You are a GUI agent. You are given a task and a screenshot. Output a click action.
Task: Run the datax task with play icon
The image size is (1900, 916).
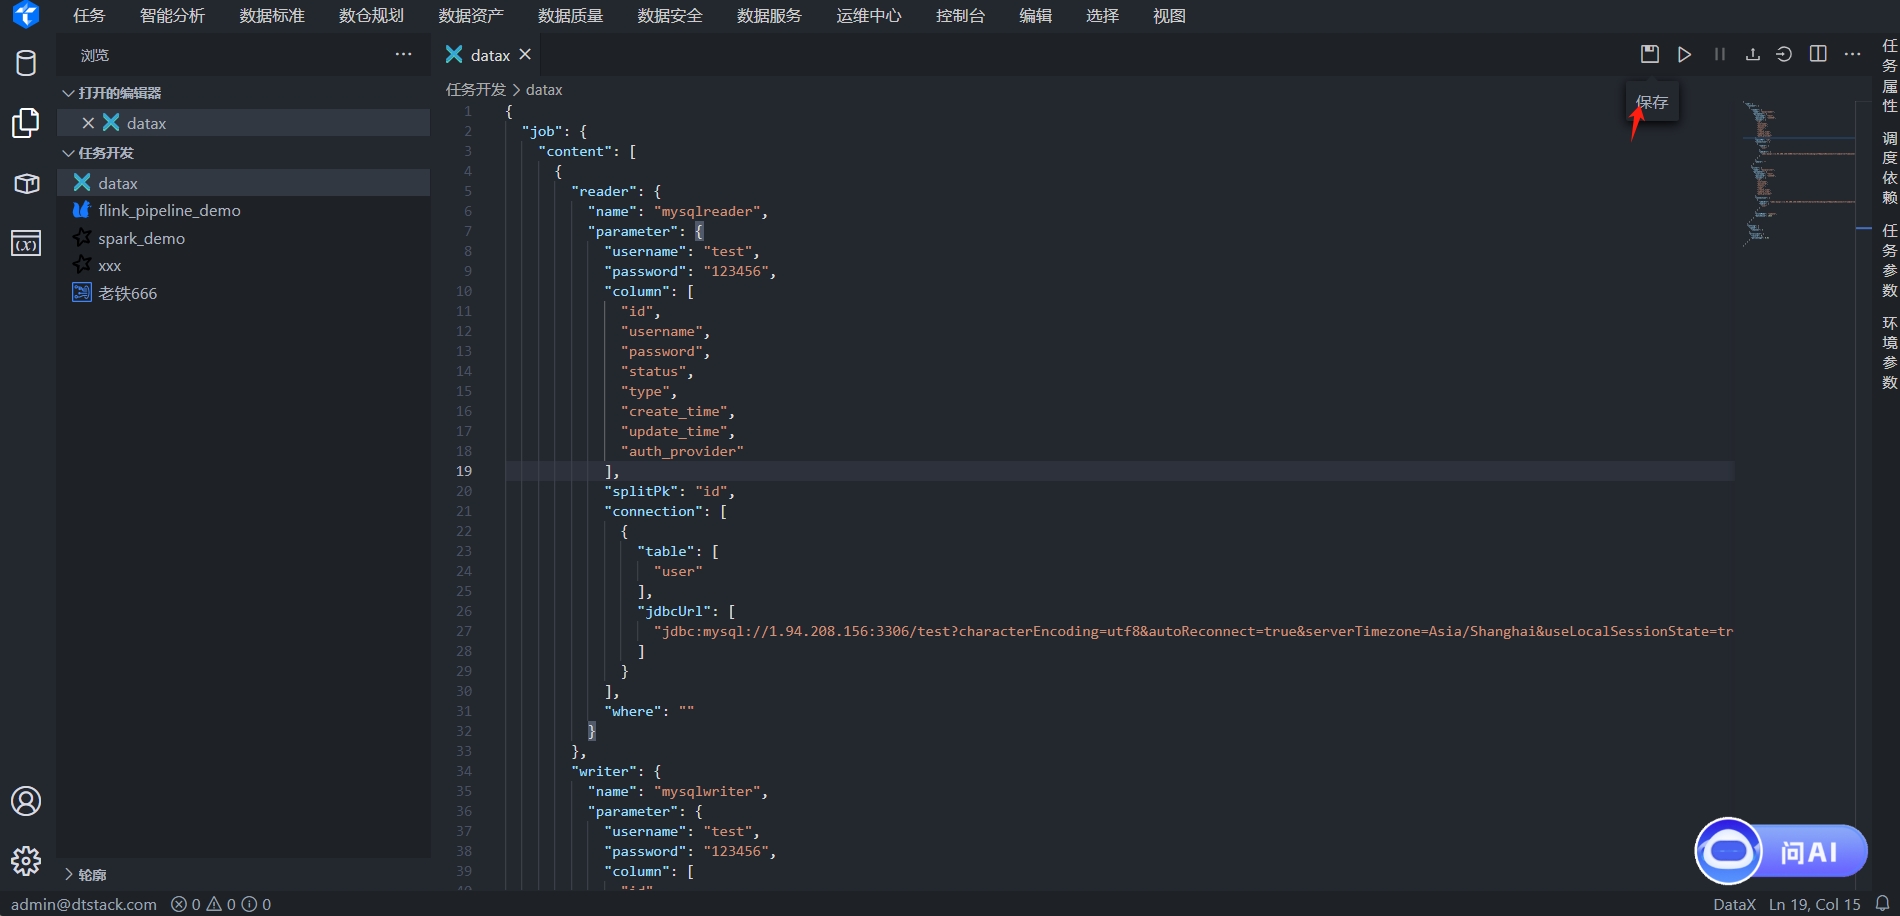(1685, 54)
